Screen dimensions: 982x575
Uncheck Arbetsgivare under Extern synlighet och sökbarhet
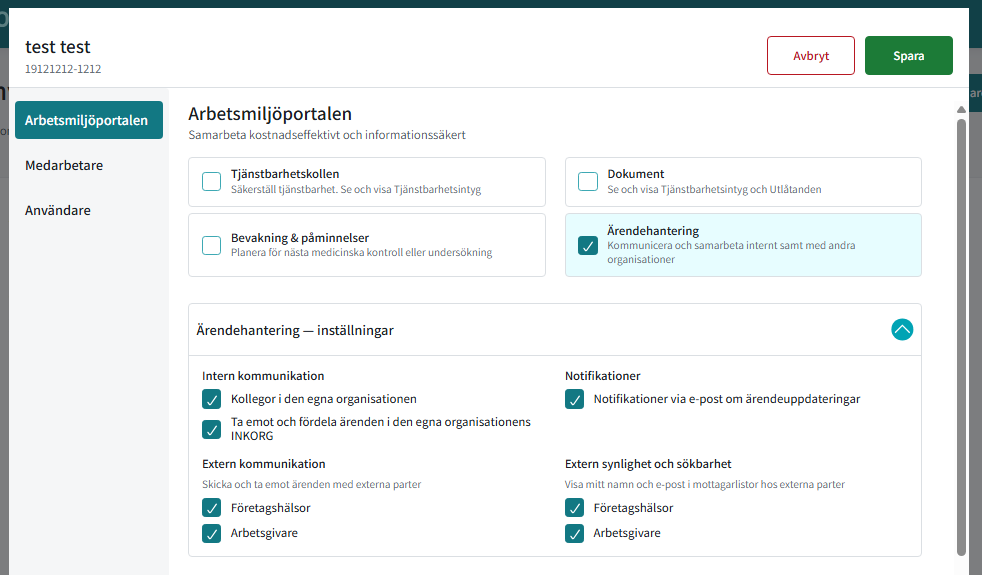click(x=574, y=533)
